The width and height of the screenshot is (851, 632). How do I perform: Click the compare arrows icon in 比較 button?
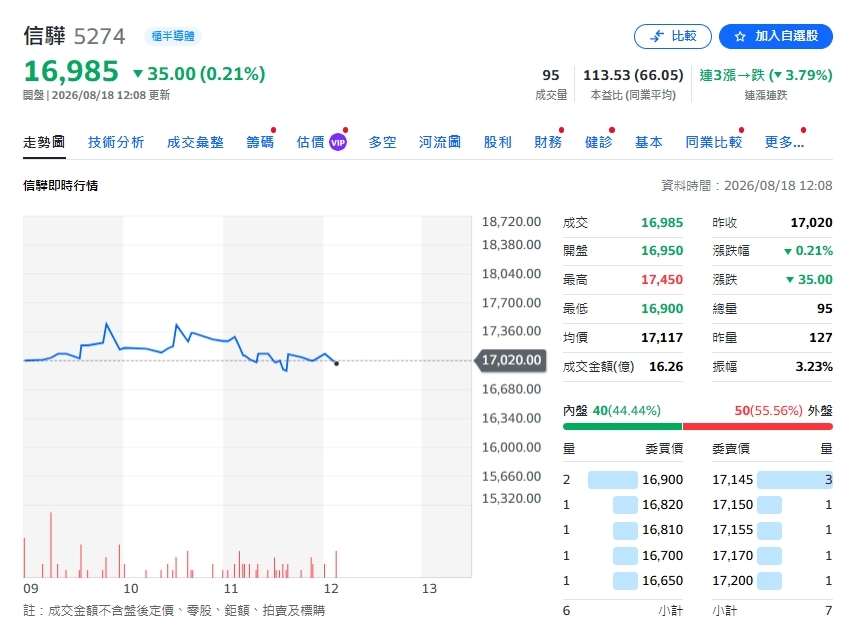coord(657,36)
